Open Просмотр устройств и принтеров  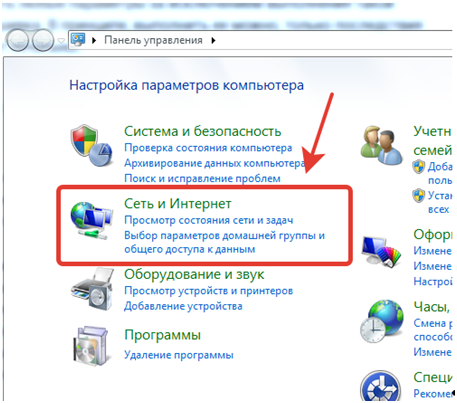(x=209, y=291)
